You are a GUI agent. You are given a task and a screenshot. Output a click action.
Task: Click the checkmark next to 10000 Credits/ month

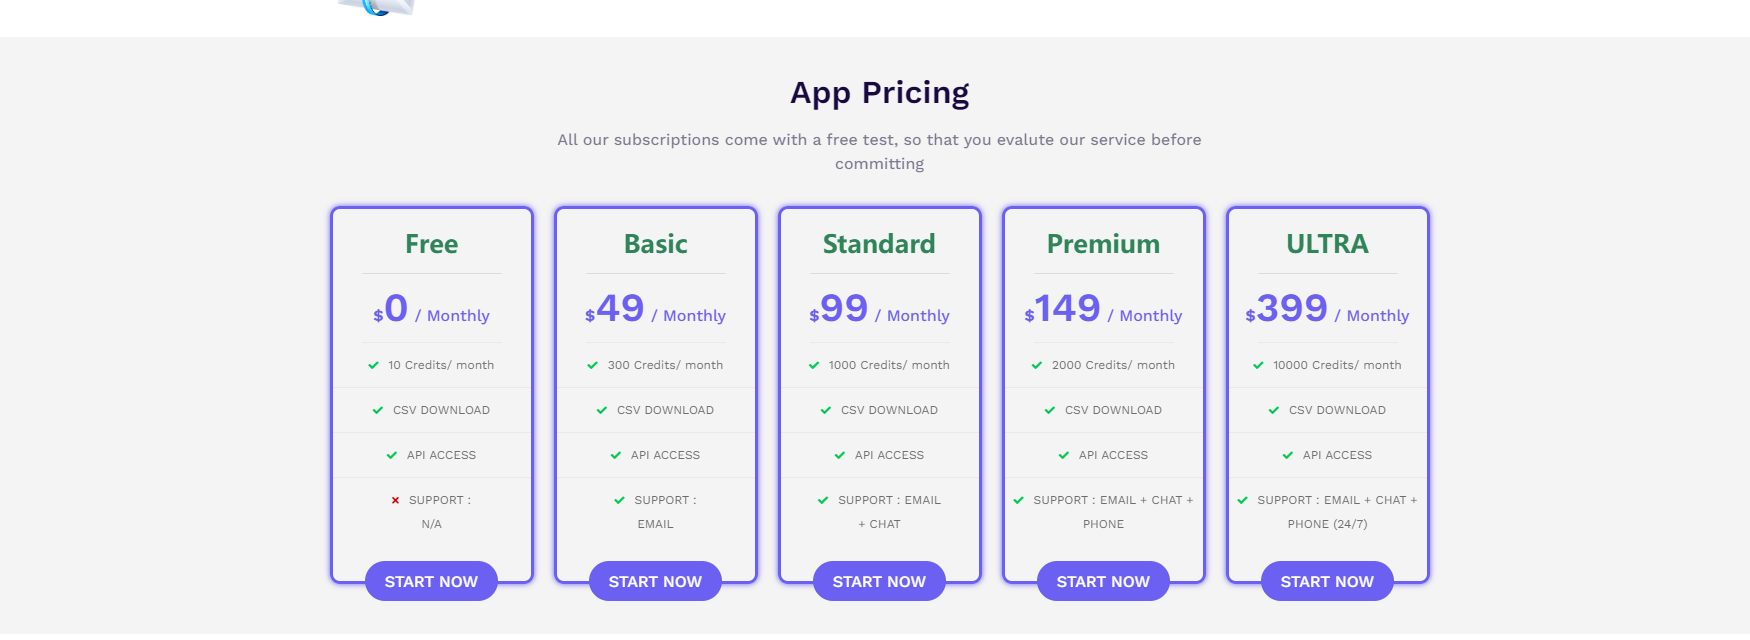[x=1258, y=365]
